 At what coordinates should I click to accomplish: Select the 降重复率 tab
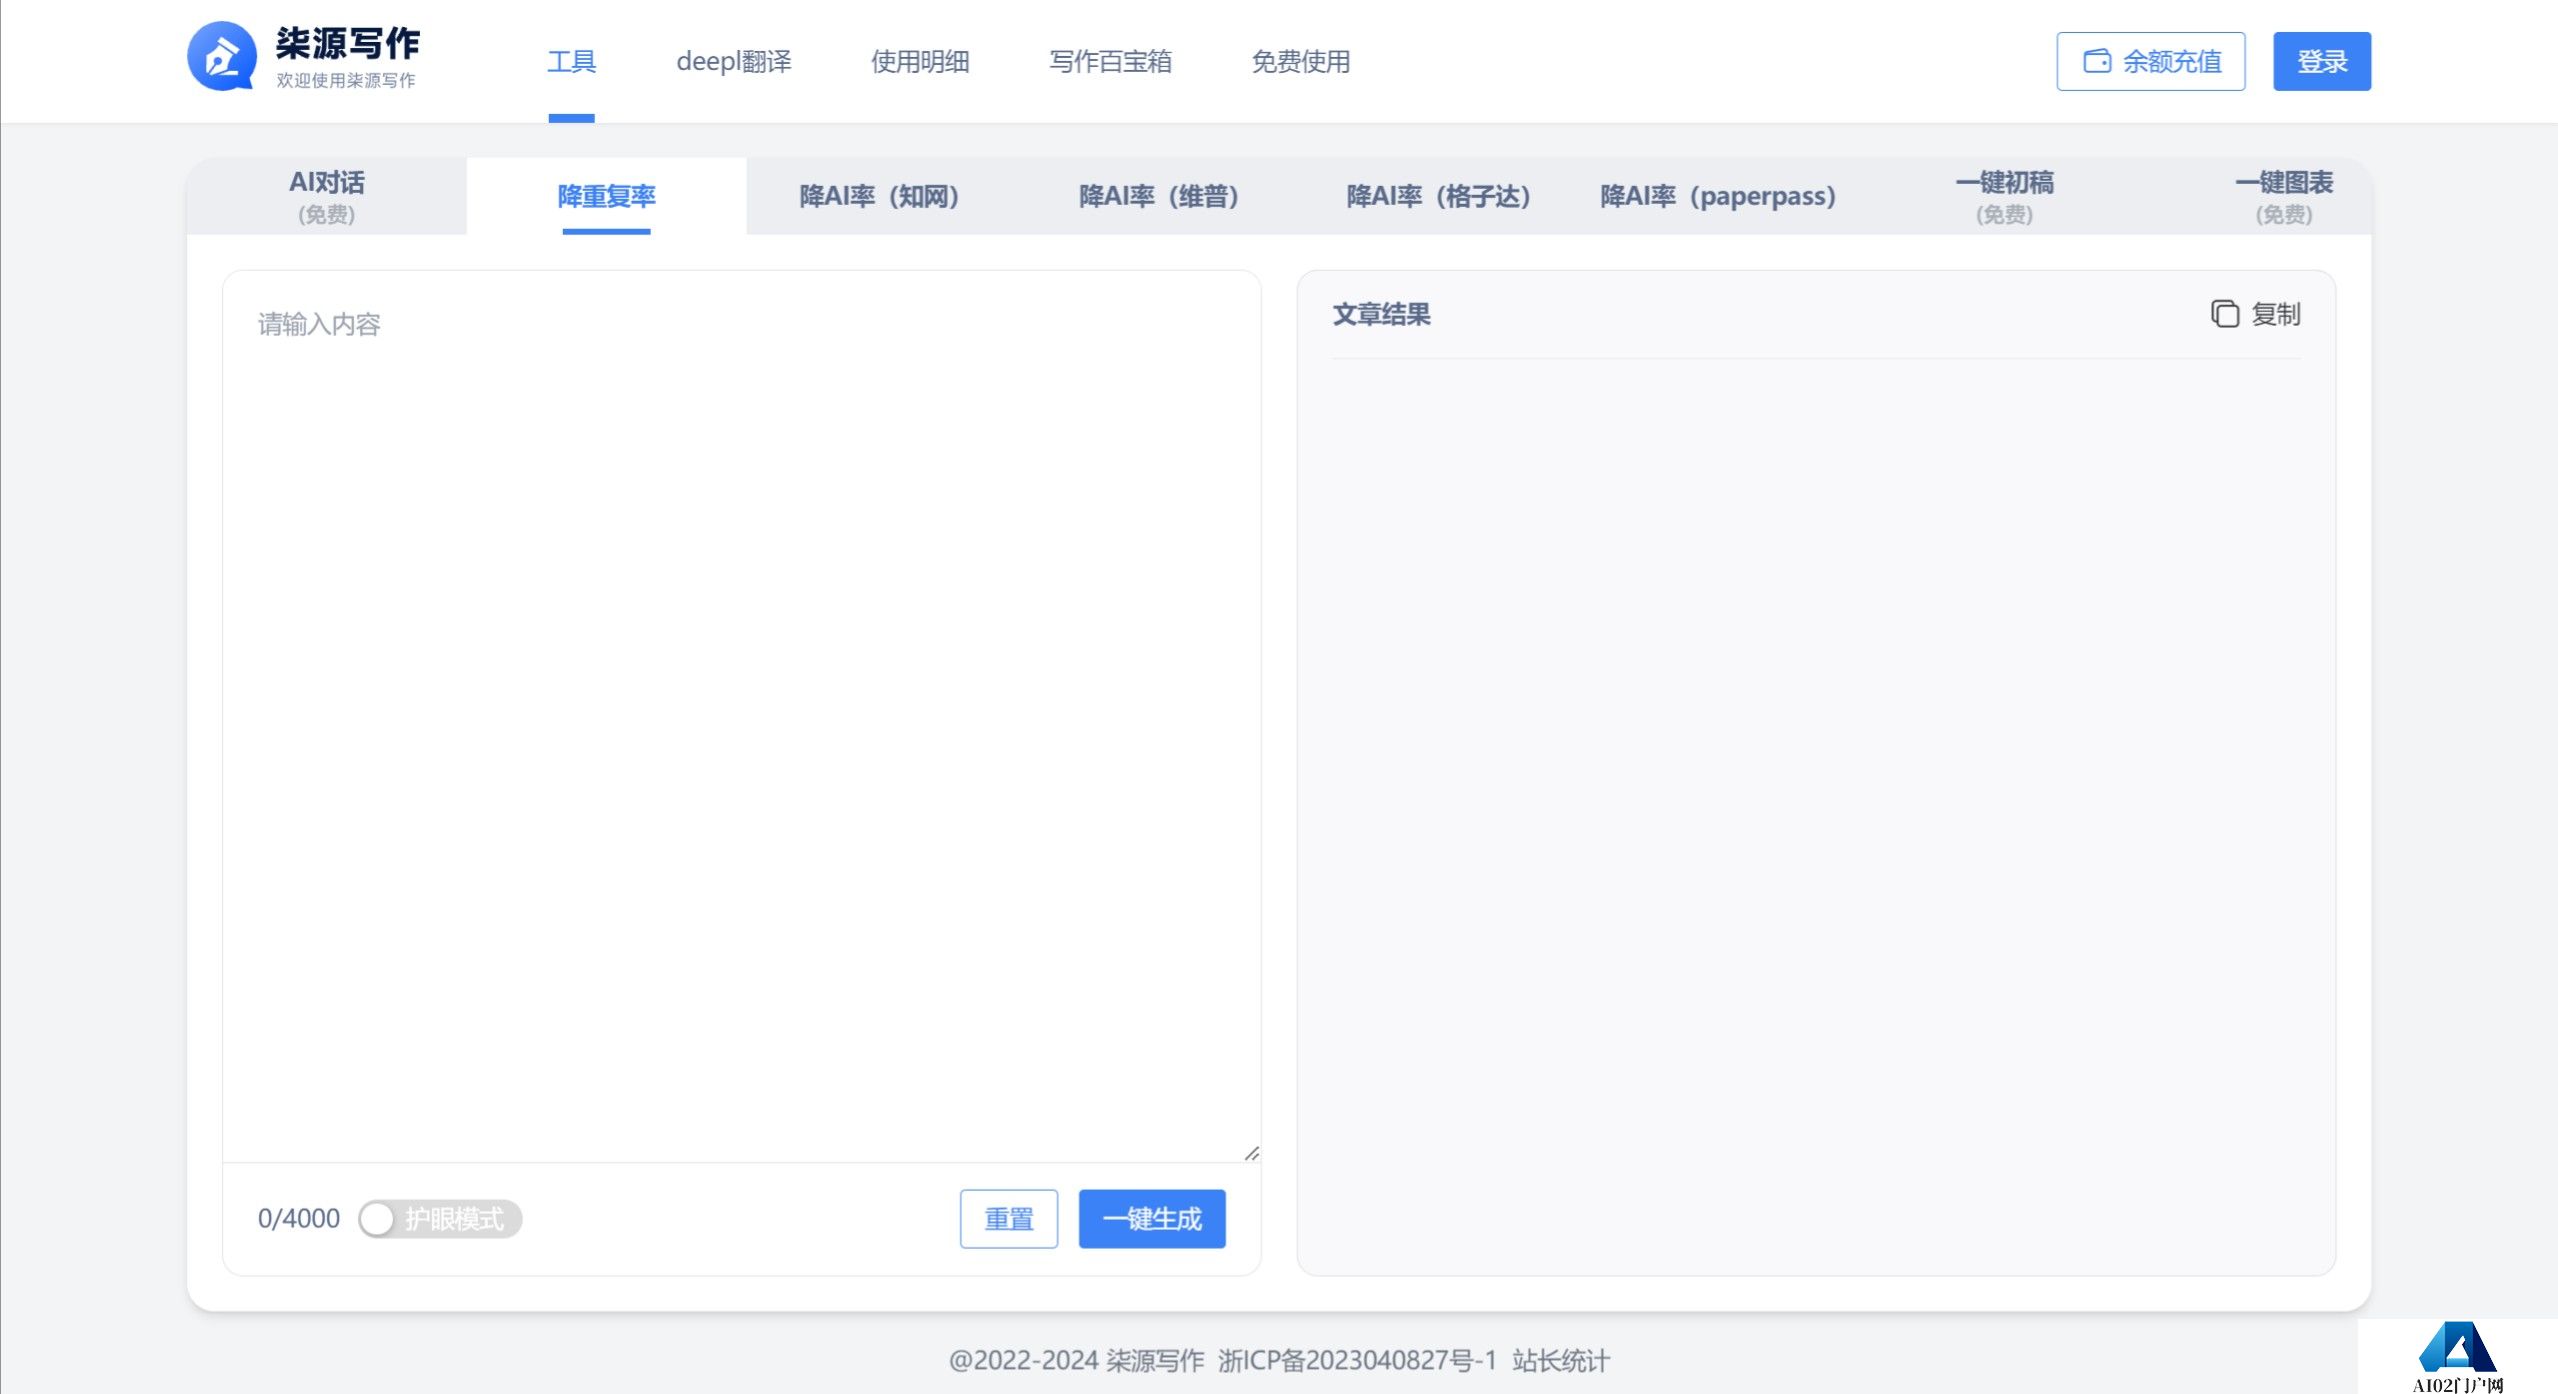[606, 196]
